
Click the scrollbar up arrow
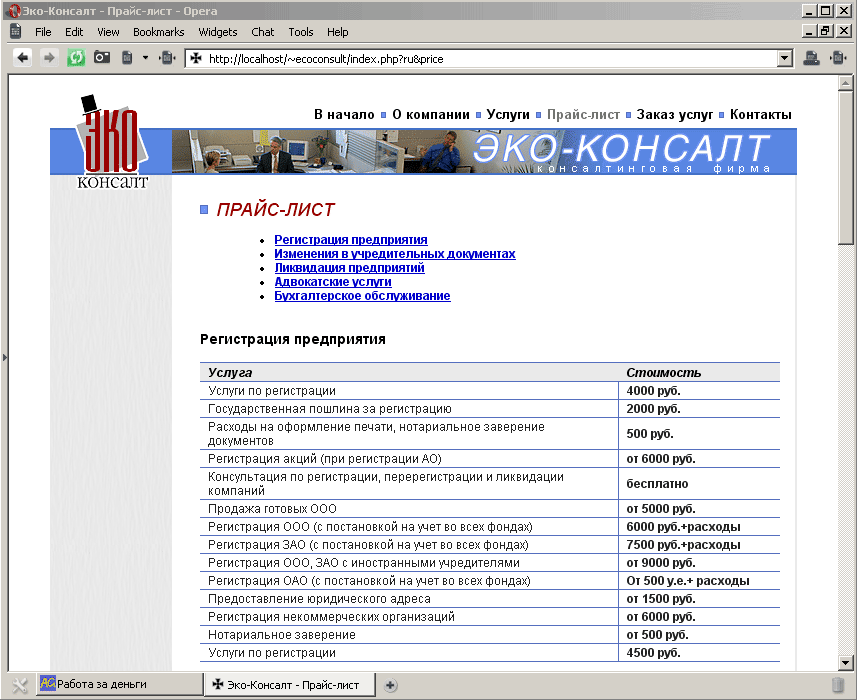[845, 83]
